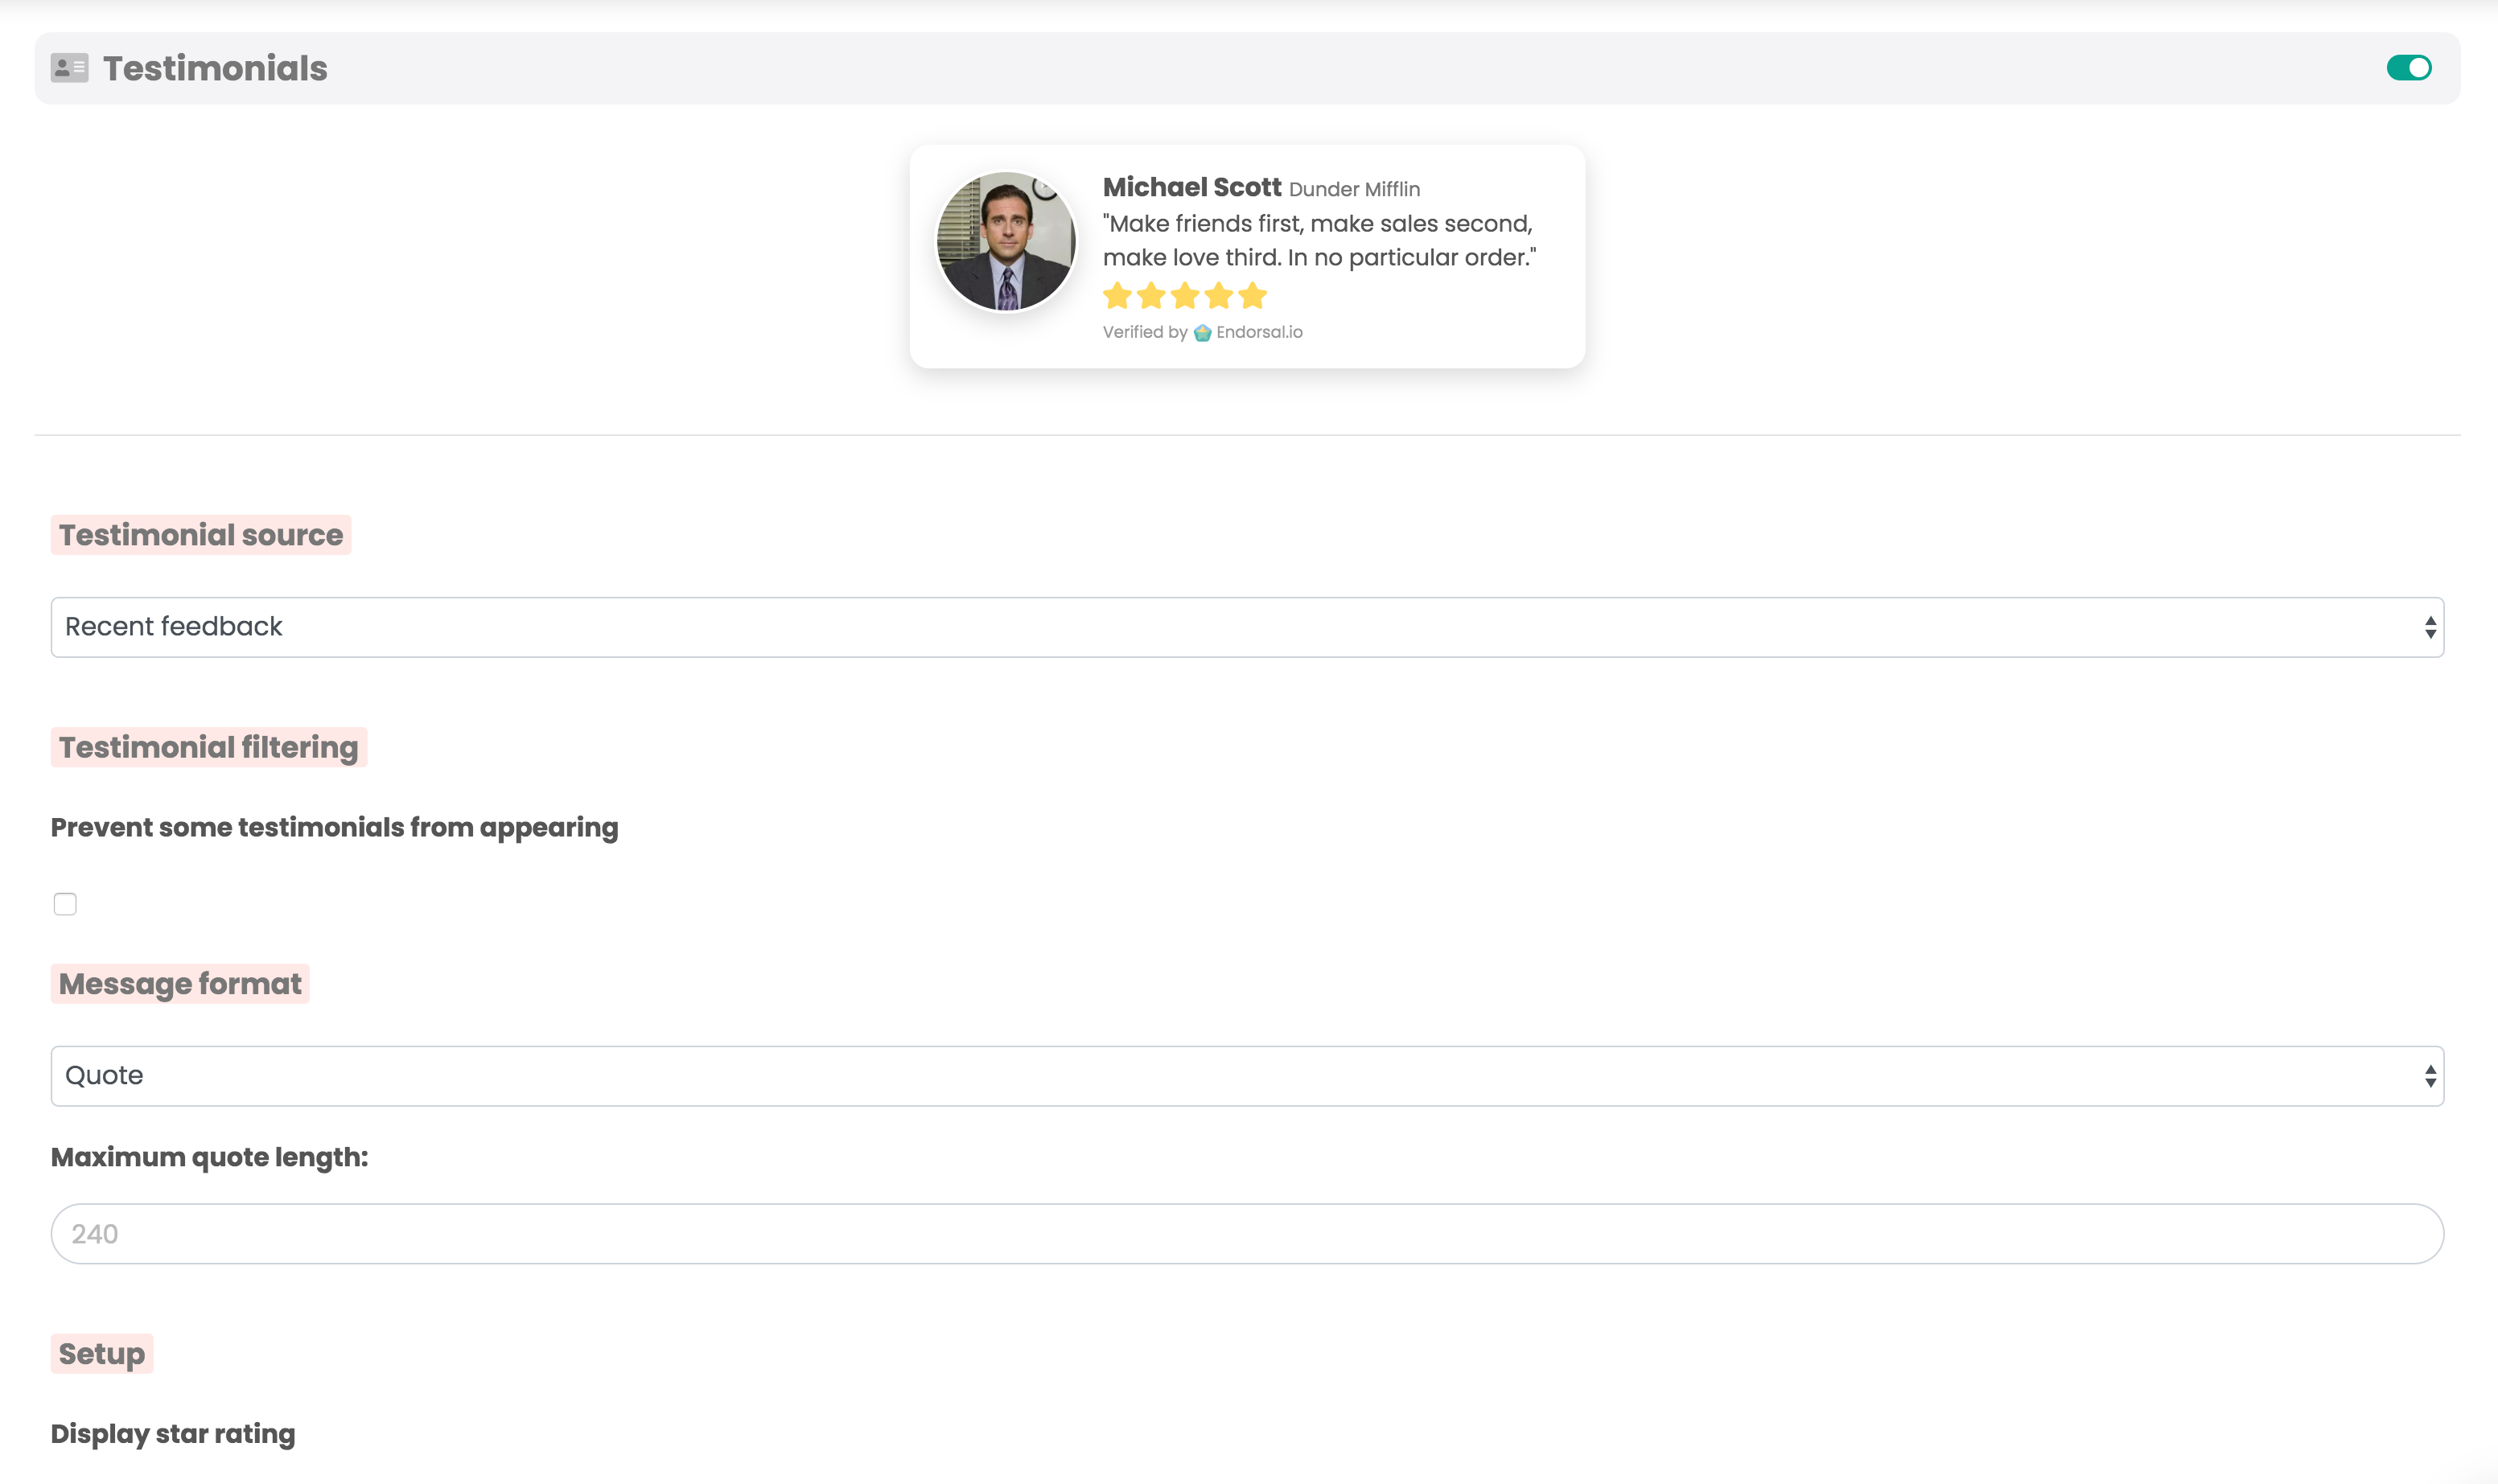2498x1484 pixels.
Task: Enable the prevent testimonials from appearing checkbox
Action: [x=65, y=903]
